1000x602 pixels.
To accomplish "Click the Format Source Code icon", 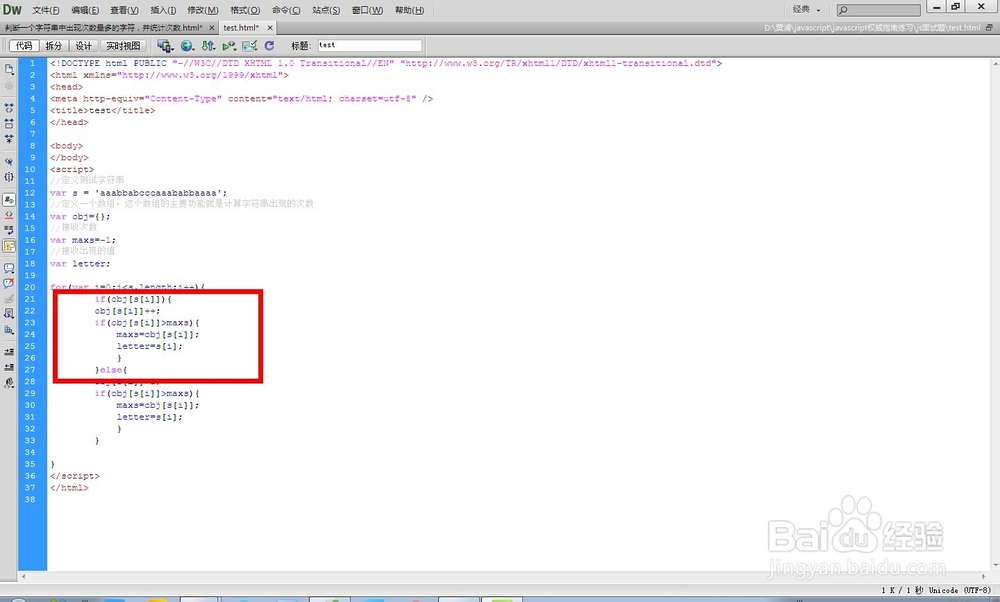I will (9, 383).
